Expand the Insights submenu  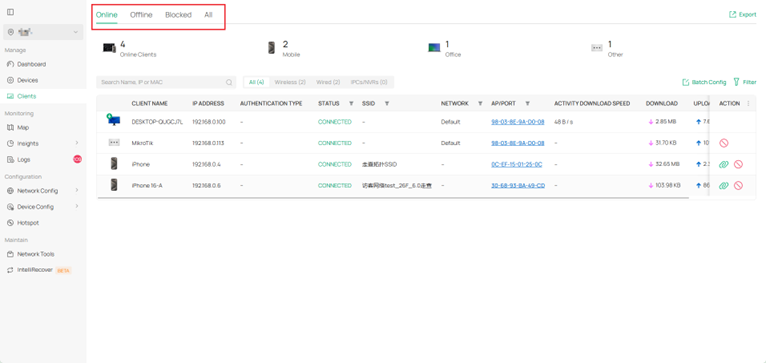[77, 143]
